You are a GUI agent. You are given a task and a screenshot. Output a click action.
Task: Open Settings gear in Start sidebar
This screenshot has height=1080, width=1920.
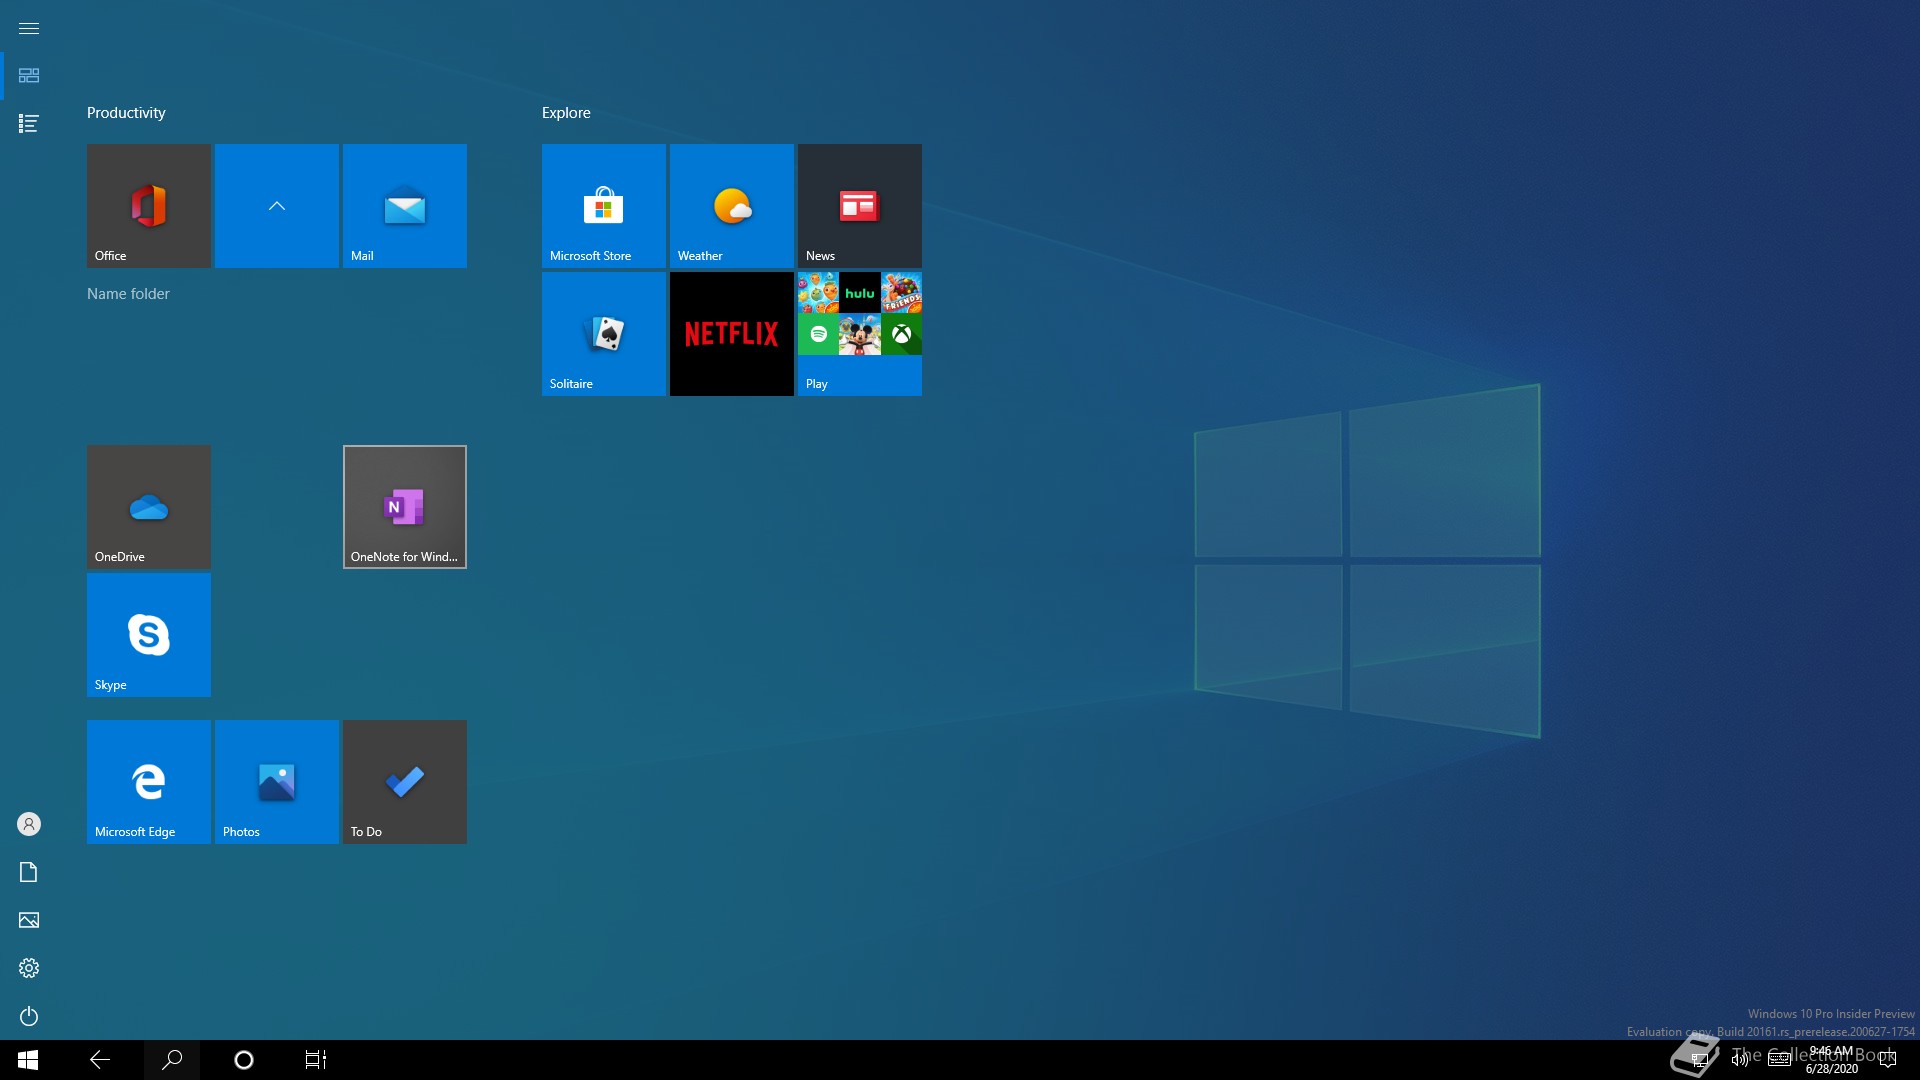(x=29, y=968)
